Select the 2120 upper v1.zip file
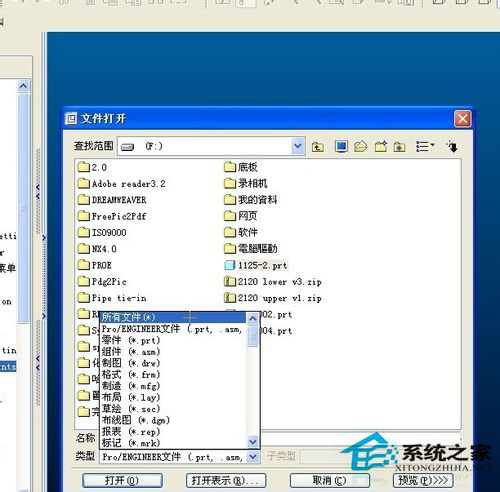The width and height of the screenshot is (500, 492). click(273, 298)
